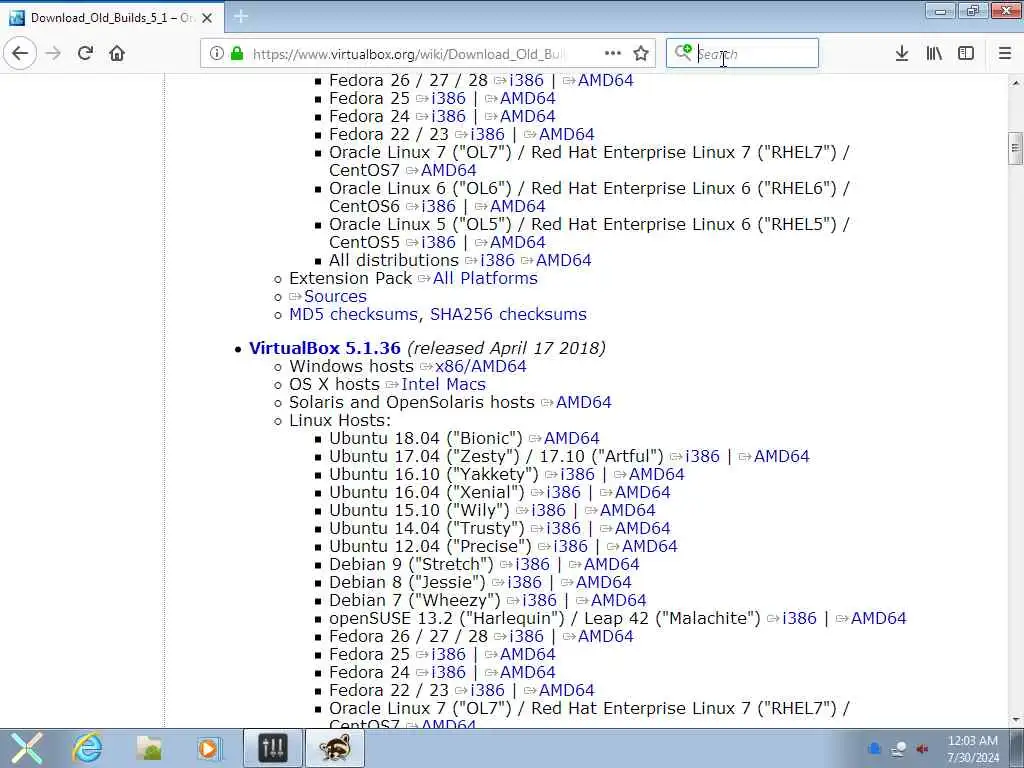Open Extension Pack All Platforms link

(x=485, y=278)
